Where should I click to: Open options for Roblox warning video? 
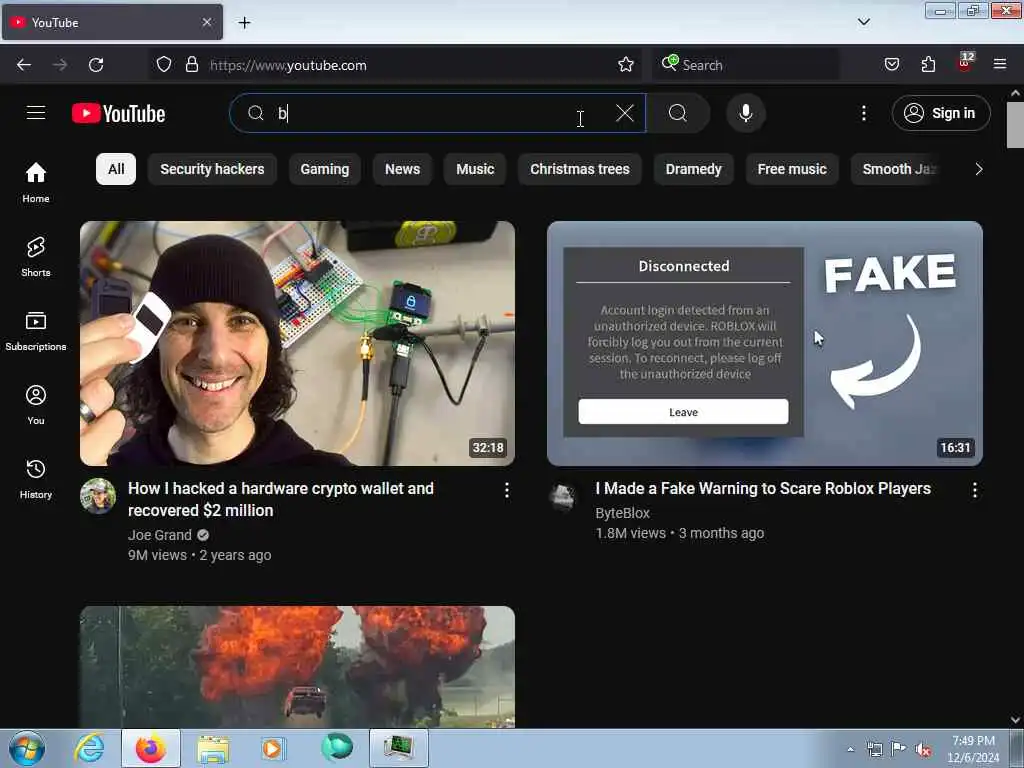coord(974,490)
